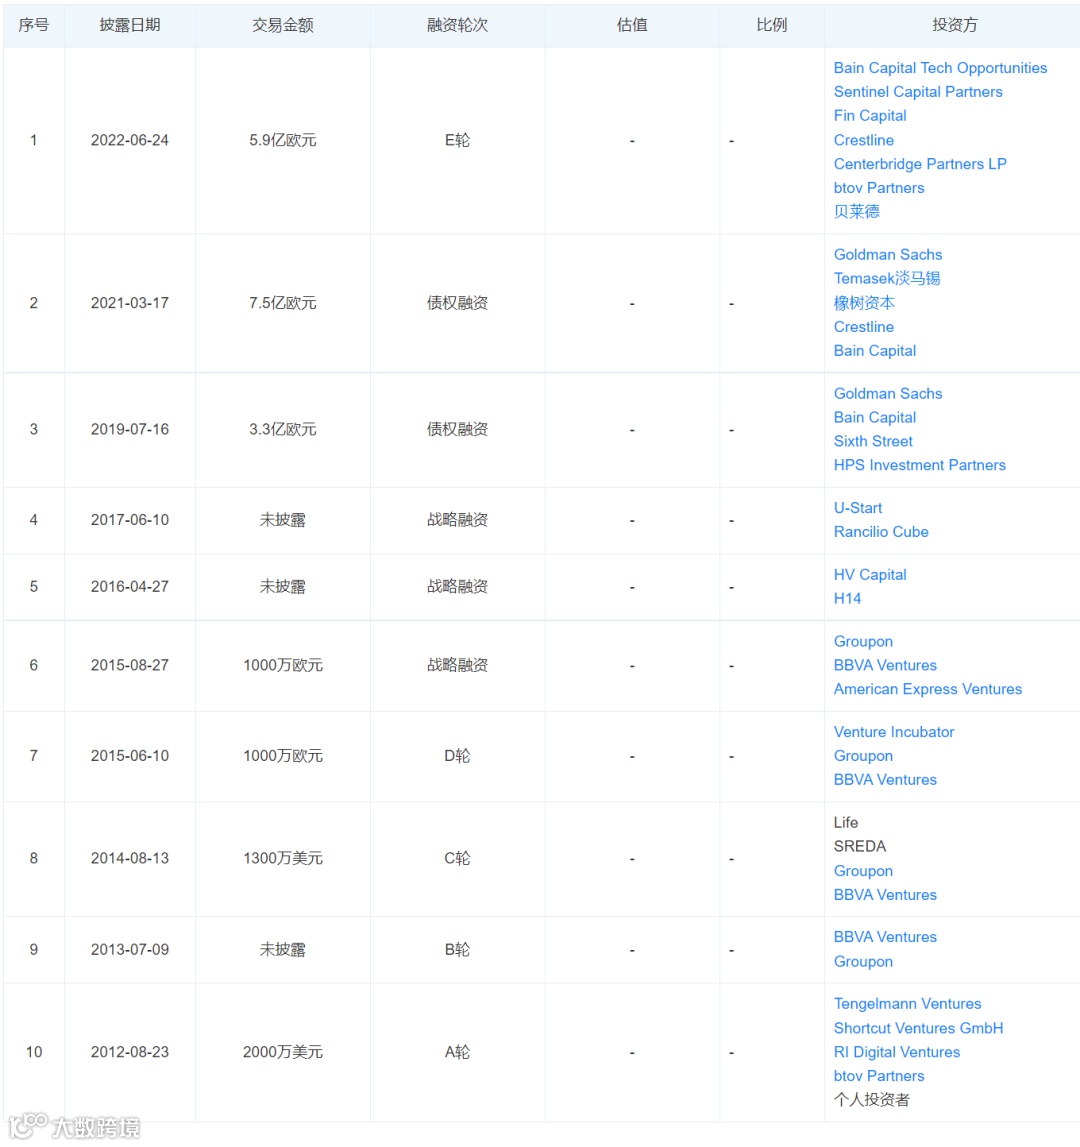
Task: Open Rancilio Cube investor link
Action: pyautogui.click(x=881, y=532)
